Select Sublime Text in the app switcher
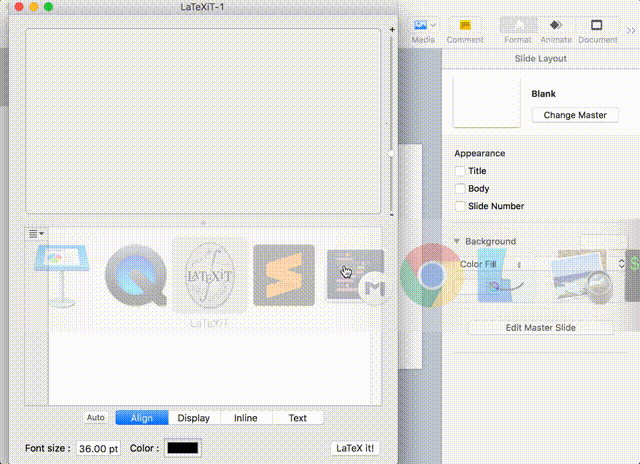 click(x=284, y=275)
